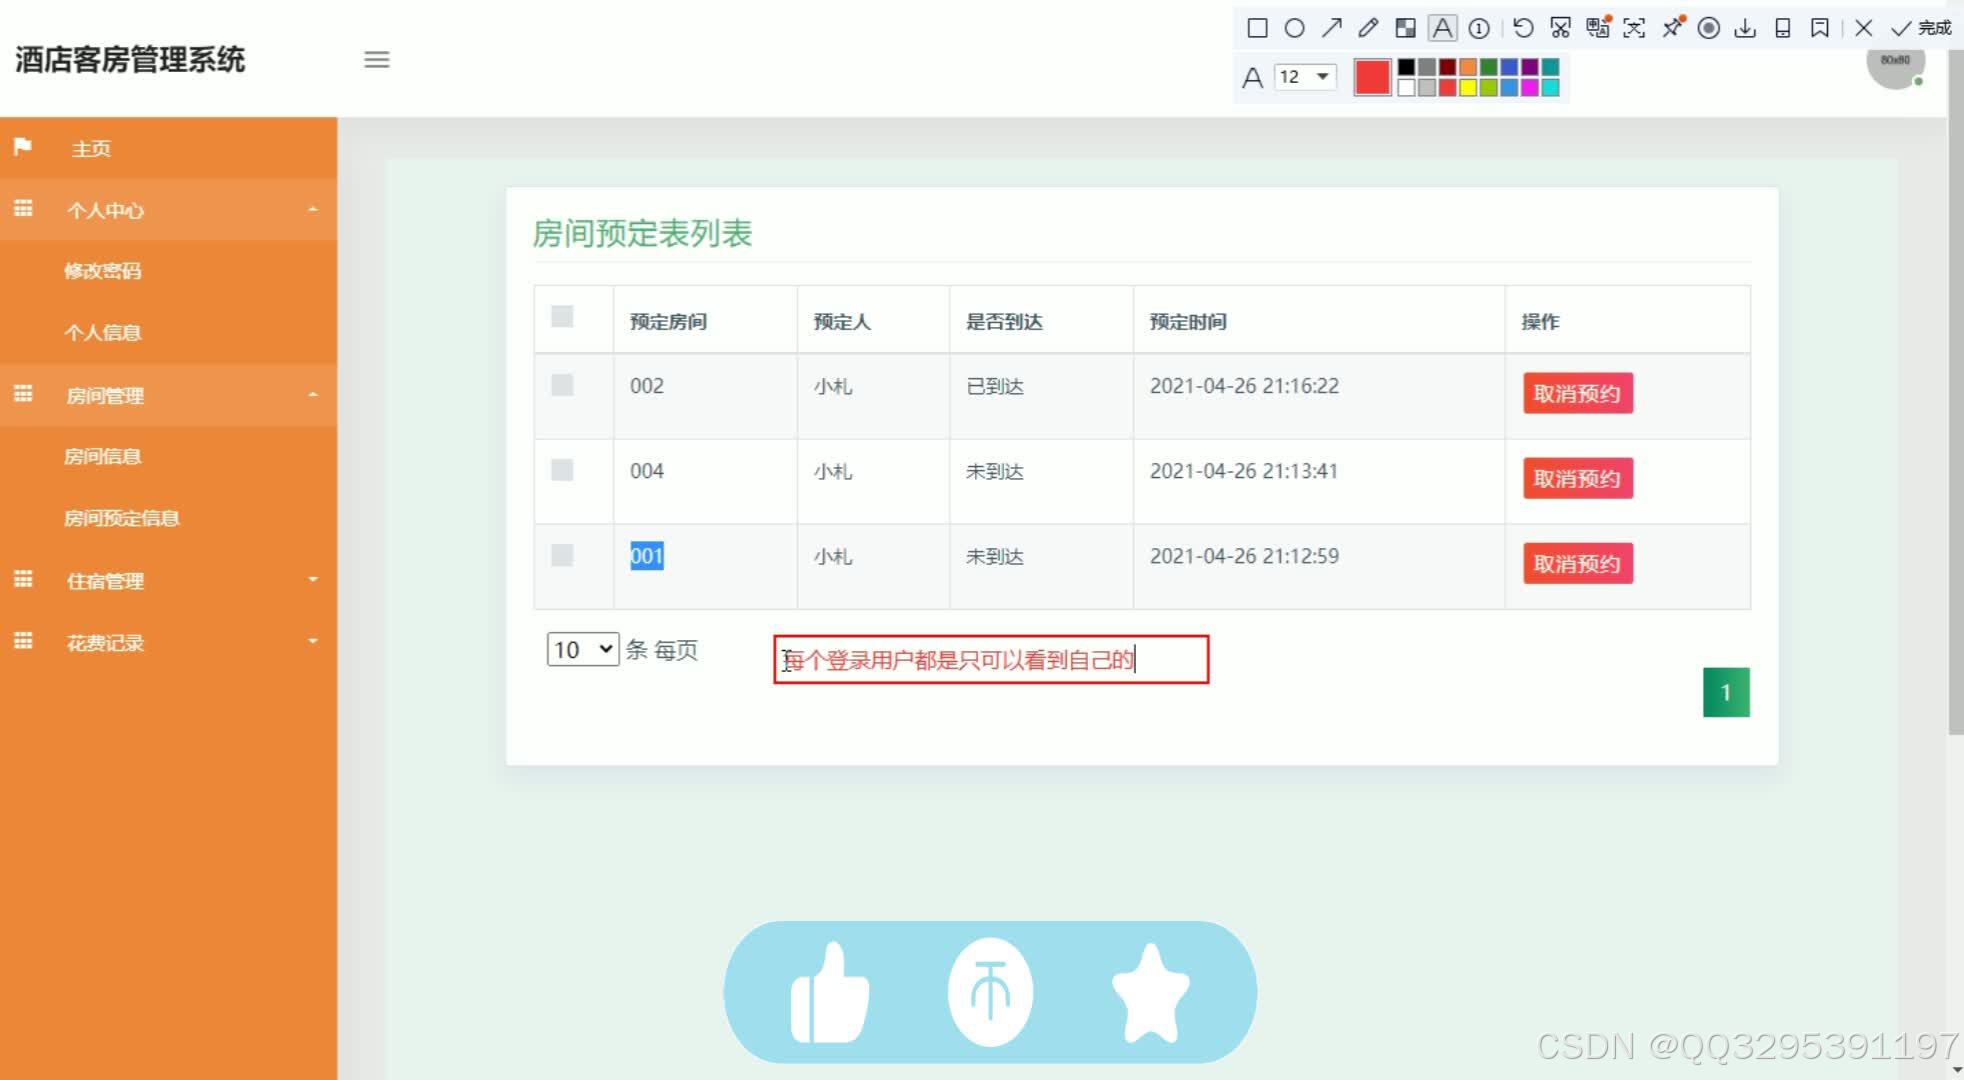
Task: Click the flag icon beside 主页
Action: pos(23,147)
